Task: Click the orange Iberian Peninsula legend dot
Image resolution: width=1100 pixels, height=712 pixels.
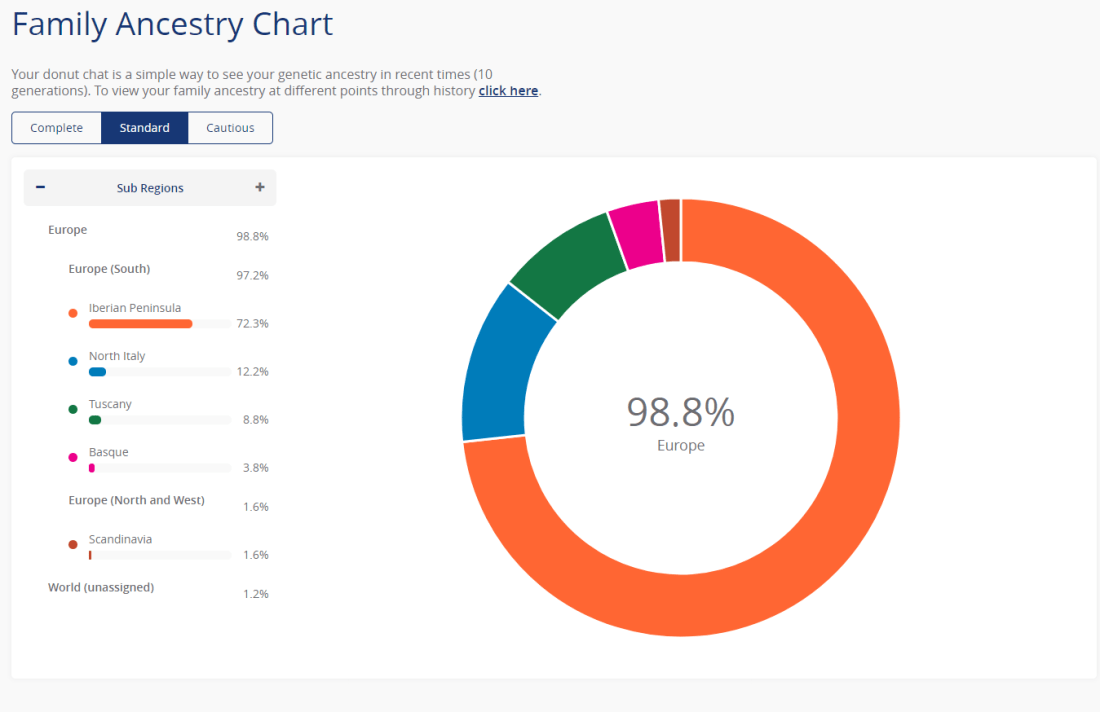Action: [73, 313]
